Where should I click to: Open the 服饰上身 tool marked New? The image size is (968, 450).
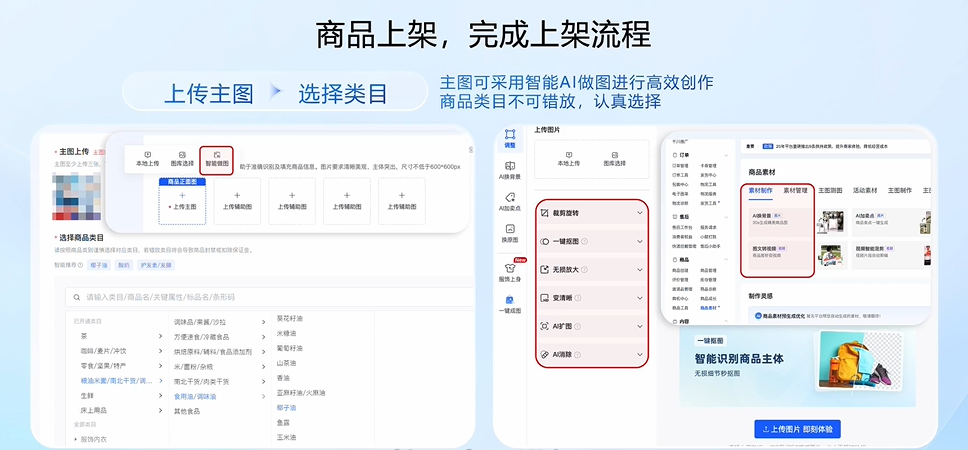coord(510,271)
